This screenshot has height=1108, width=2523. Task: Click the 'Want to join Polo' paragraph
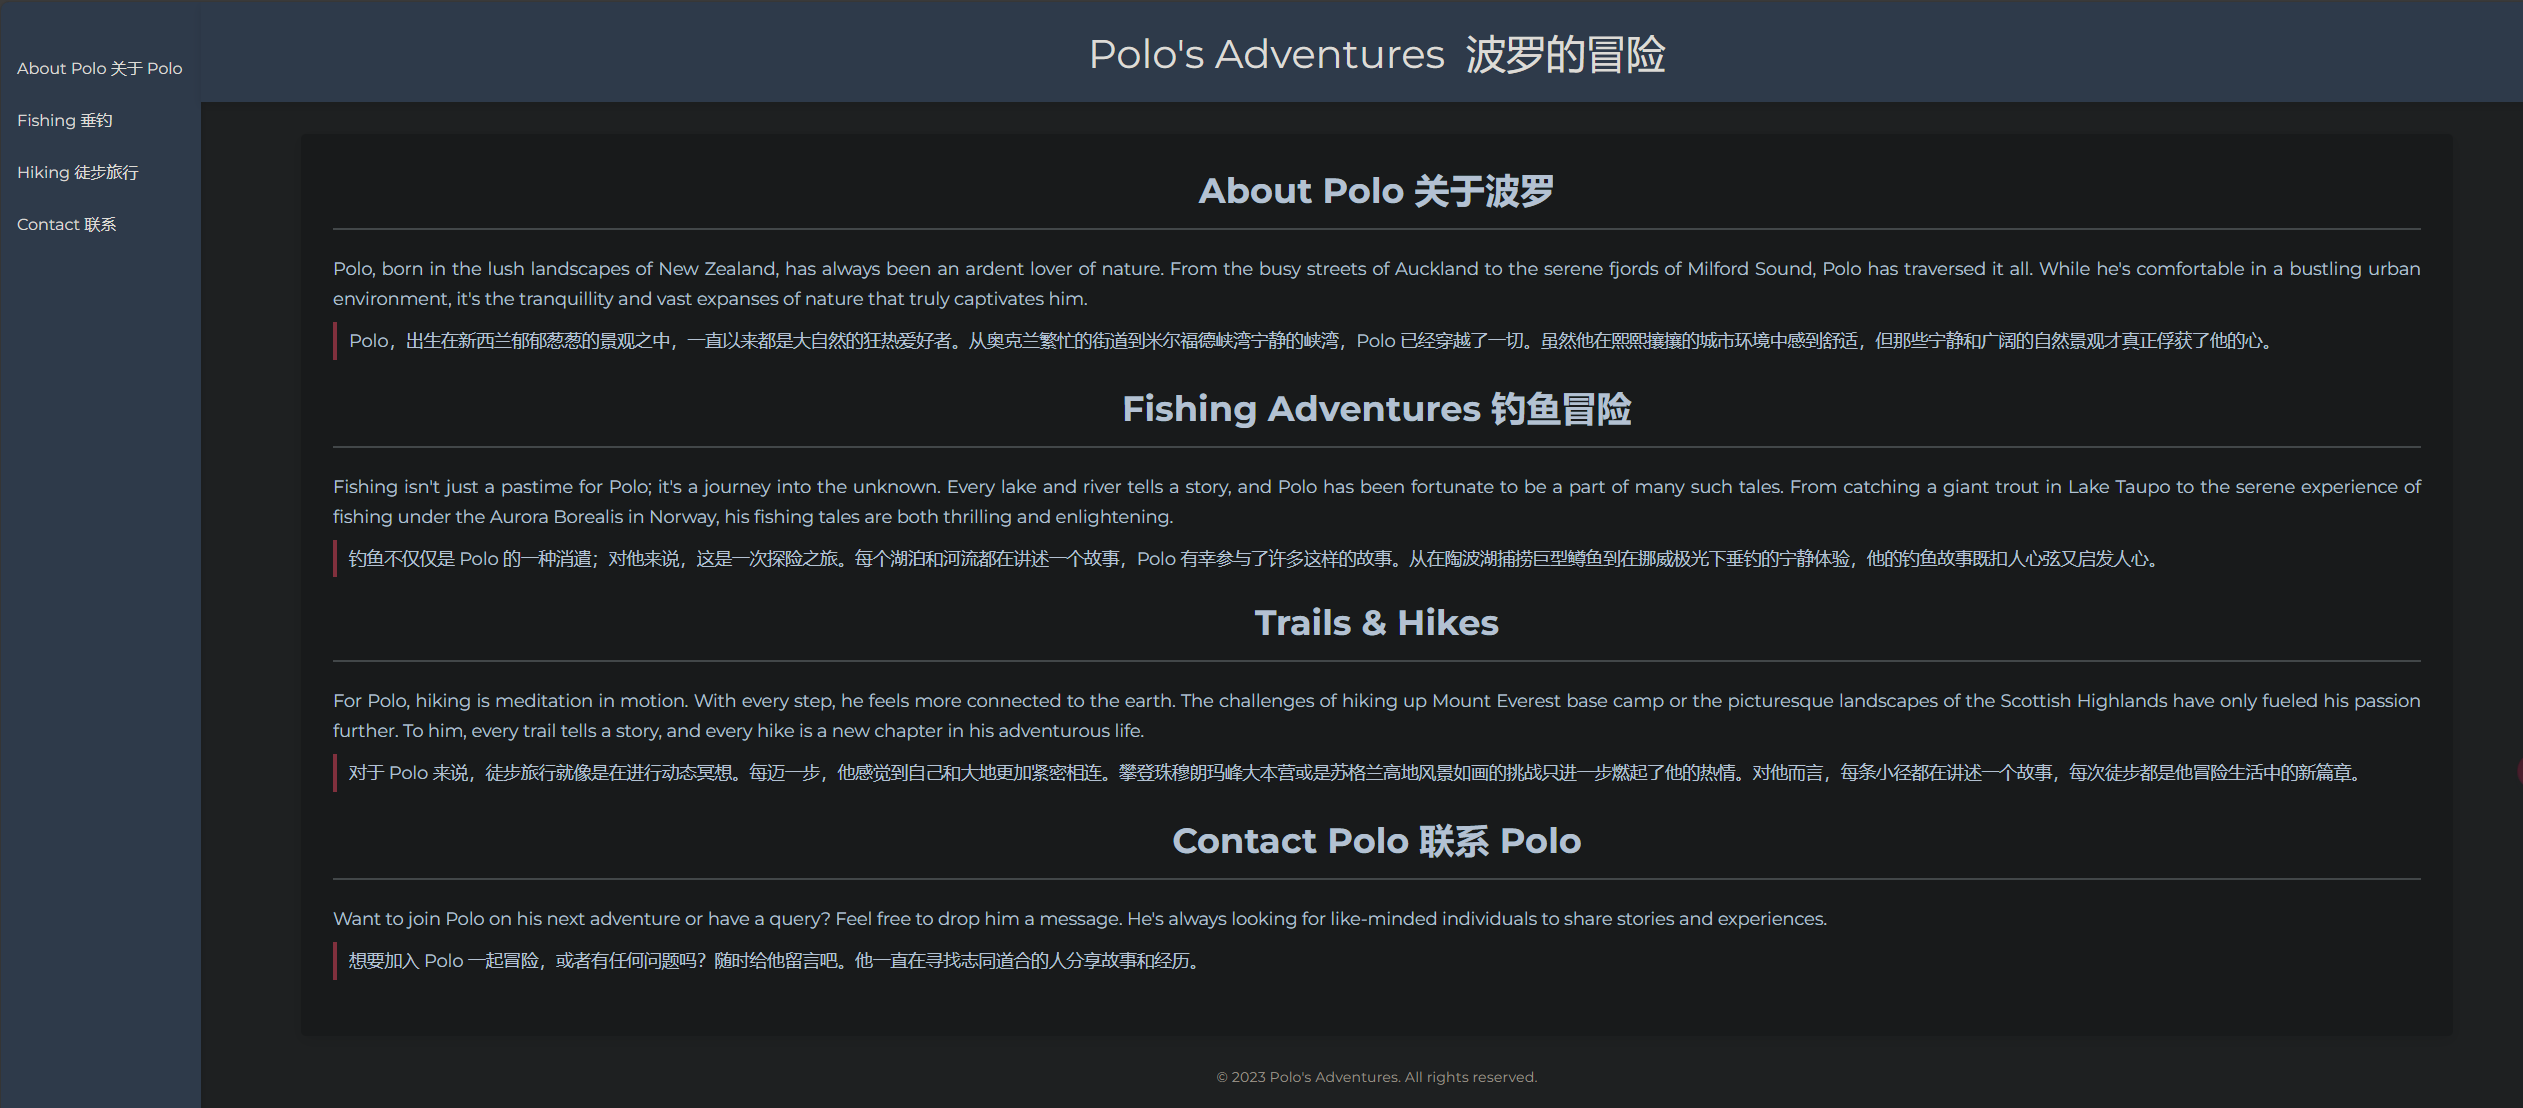coord(1079,919)
